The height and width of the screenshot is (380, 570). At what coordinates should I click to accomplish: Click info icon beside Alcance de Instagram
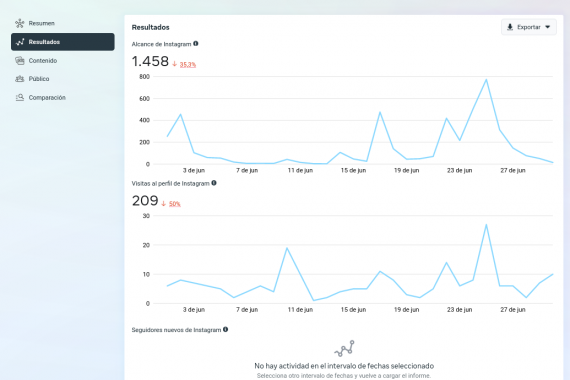(x=196, y=44)
